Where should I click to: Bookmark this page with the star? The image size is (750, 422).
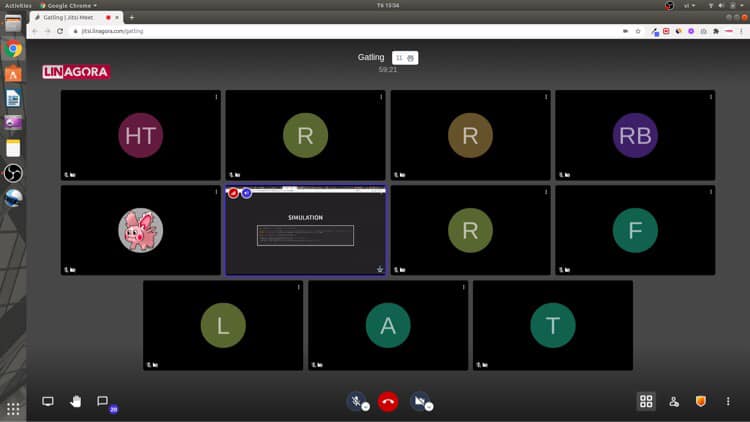pyautogui.click(x=638, y=31)
